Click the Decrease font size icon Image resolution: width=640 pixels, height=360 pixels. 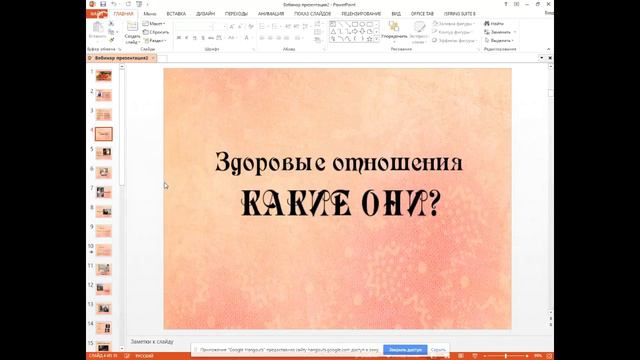click(240, 27)
